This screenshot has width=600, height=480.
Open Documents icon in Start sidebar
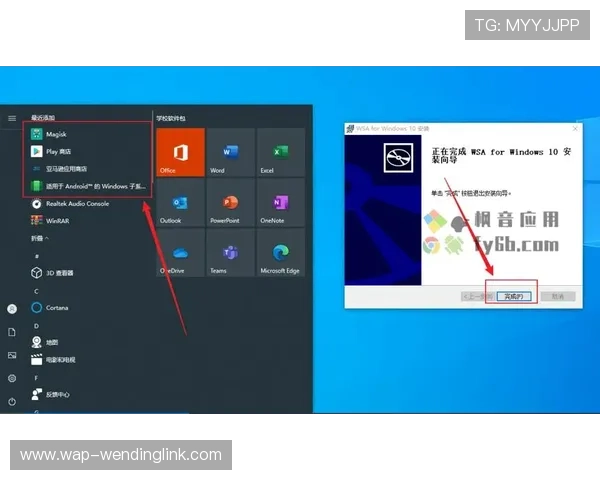12,332
